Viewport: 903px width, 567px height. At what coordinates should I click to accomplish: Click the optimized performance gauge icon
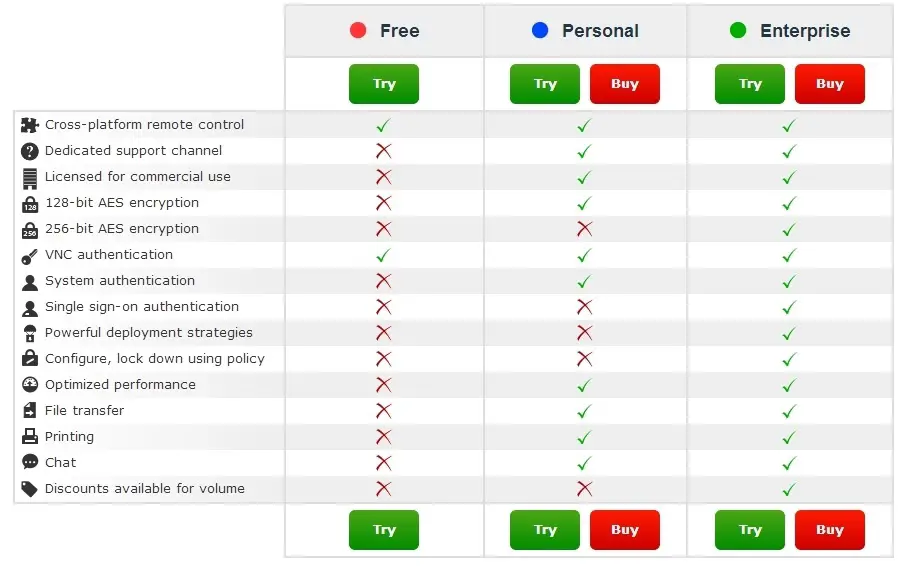29,385
